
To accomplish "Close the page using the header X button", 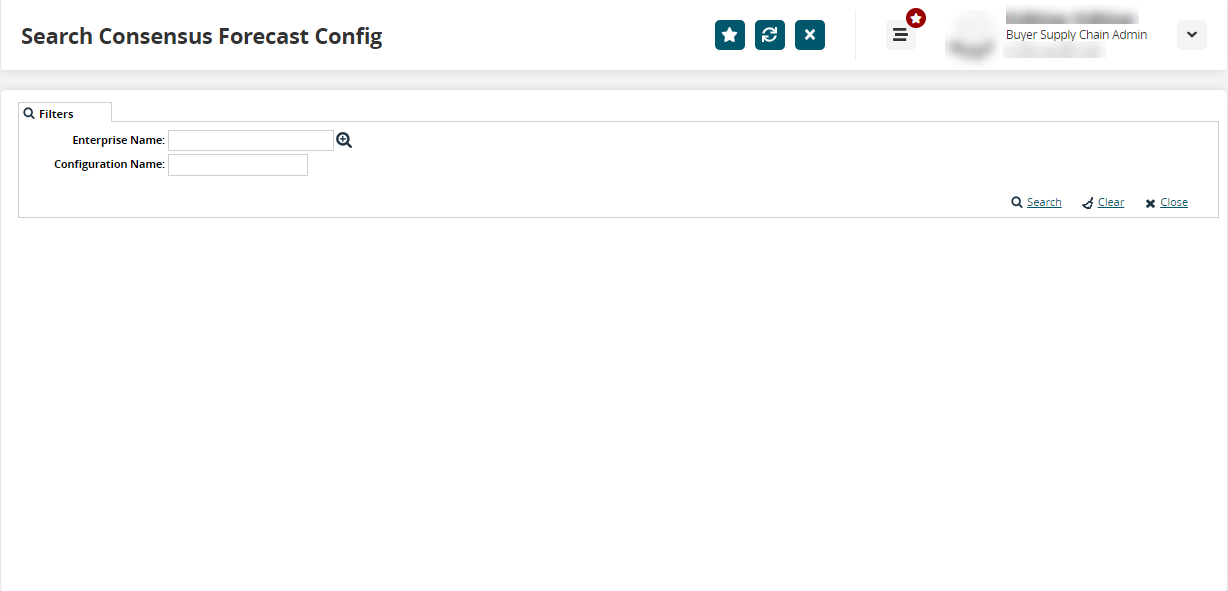I will (810, 35).
